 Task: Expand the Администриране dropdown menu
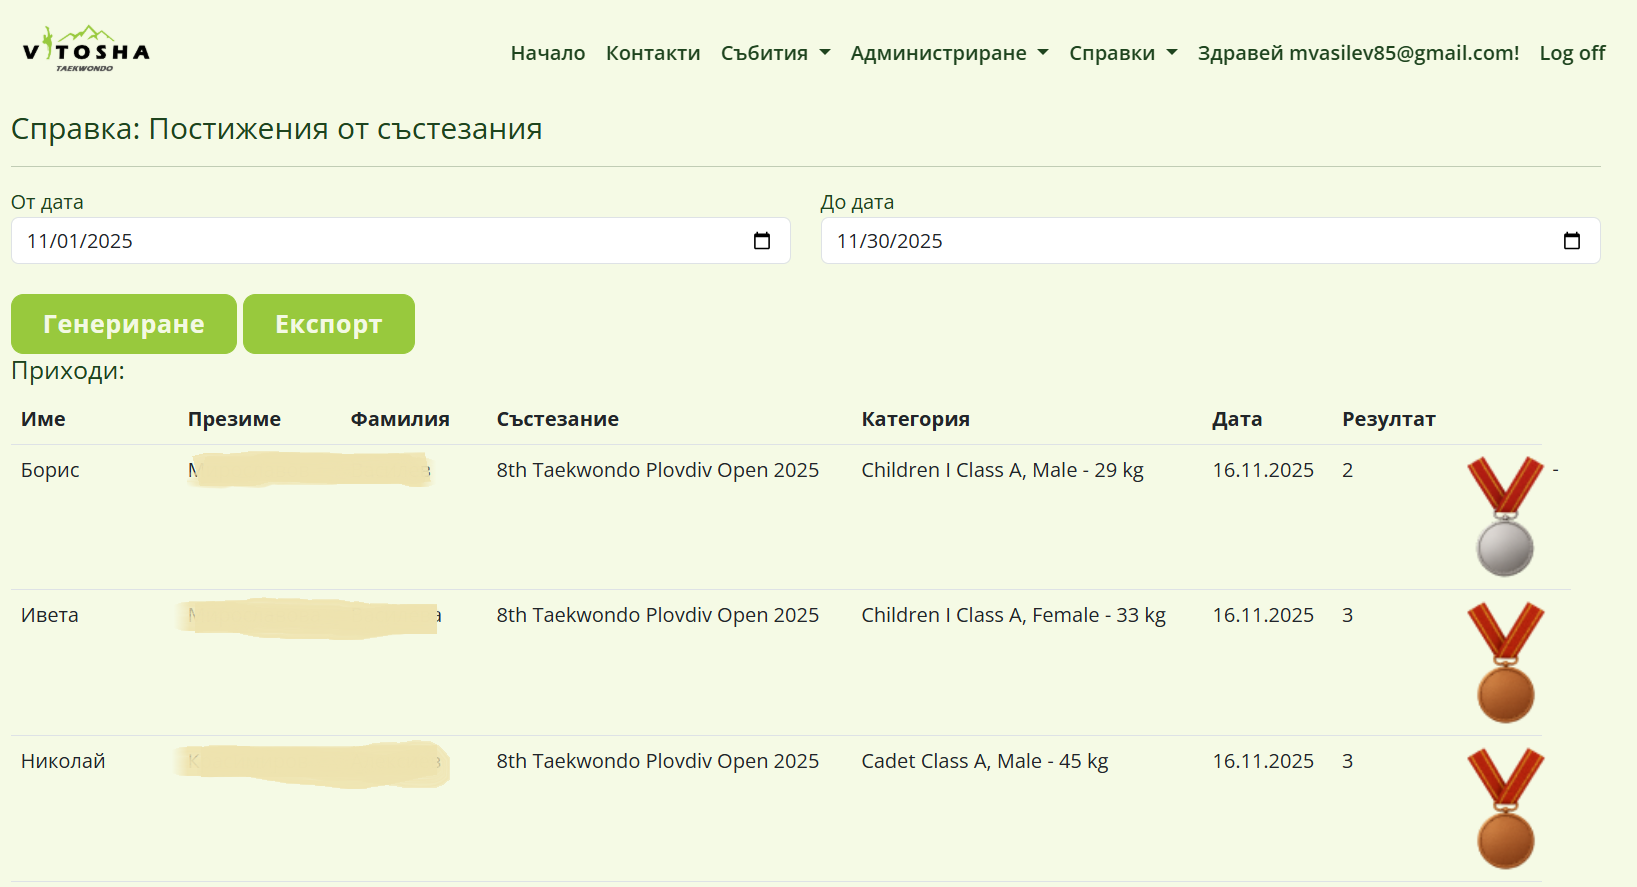[x=949, y=53]
